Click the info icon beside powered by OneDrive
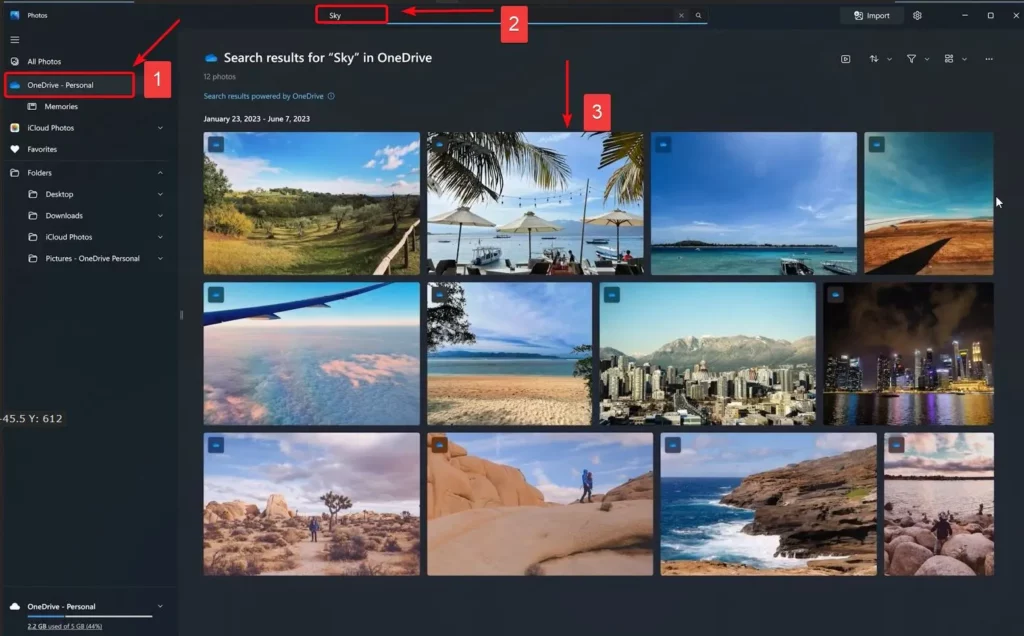Image resolution: width=1024 pixels, height=636 pixels. point(331,96)
